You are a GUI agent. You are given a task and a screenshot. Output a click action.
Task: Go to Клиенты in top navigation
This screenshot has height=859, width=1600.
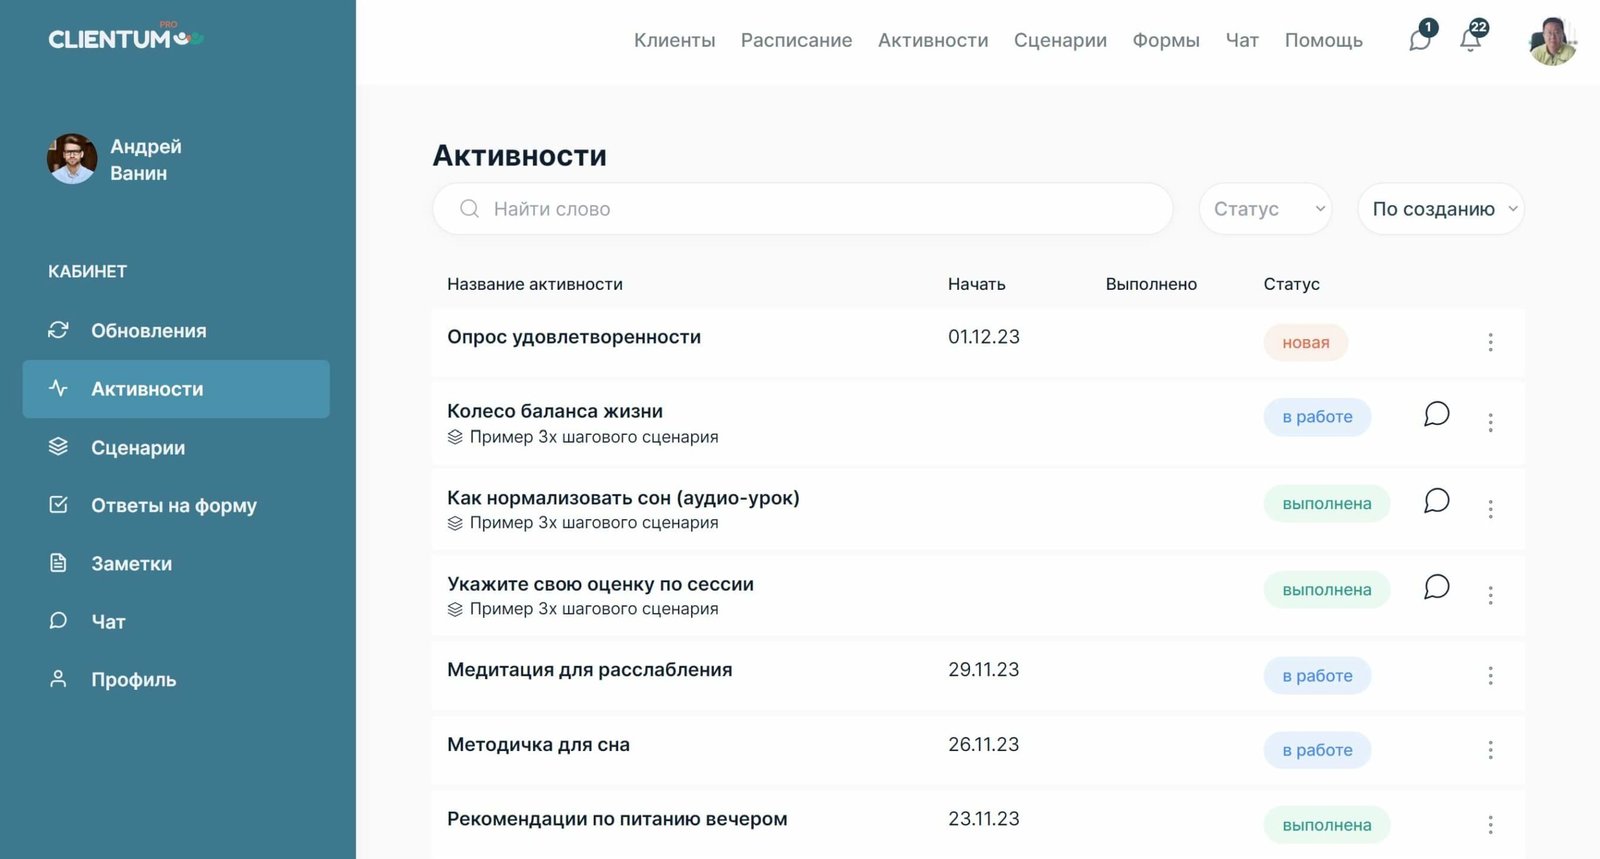(674, 40)
